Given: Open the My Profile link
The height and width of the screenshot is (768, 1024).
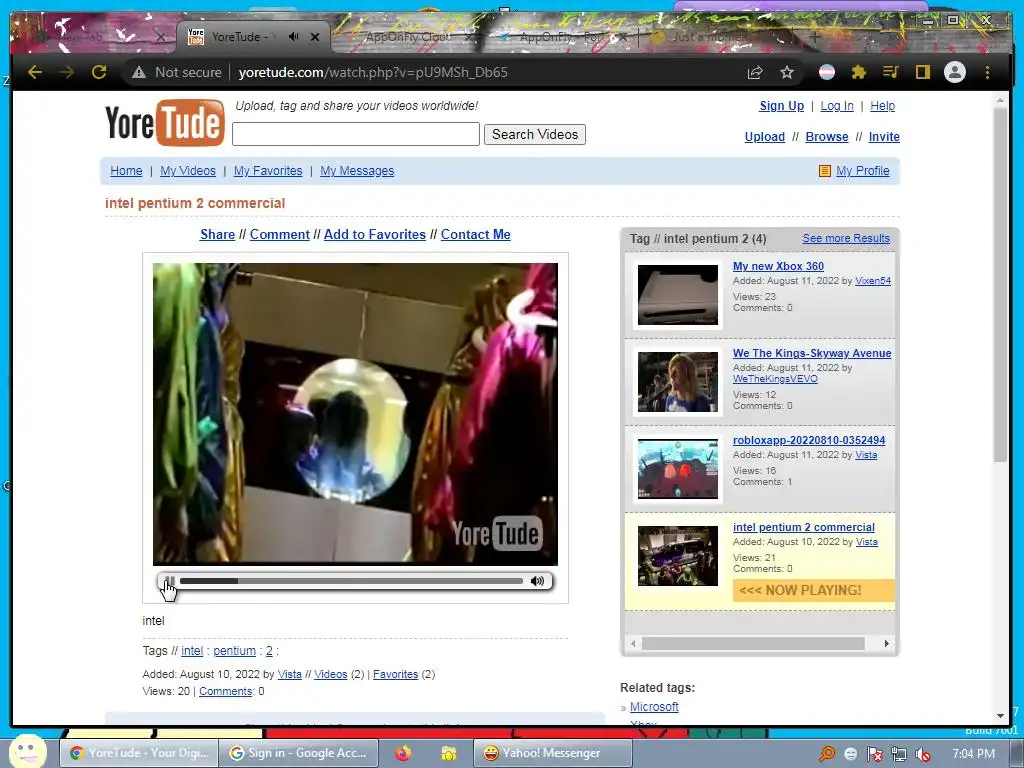Looking at the screenshot, I should click(x=863, y=170).
